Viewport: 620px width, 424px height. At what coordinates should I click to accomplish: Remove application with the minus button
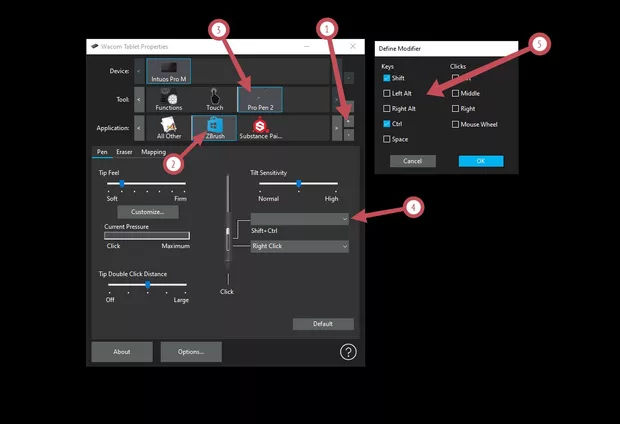click(348, 135)
